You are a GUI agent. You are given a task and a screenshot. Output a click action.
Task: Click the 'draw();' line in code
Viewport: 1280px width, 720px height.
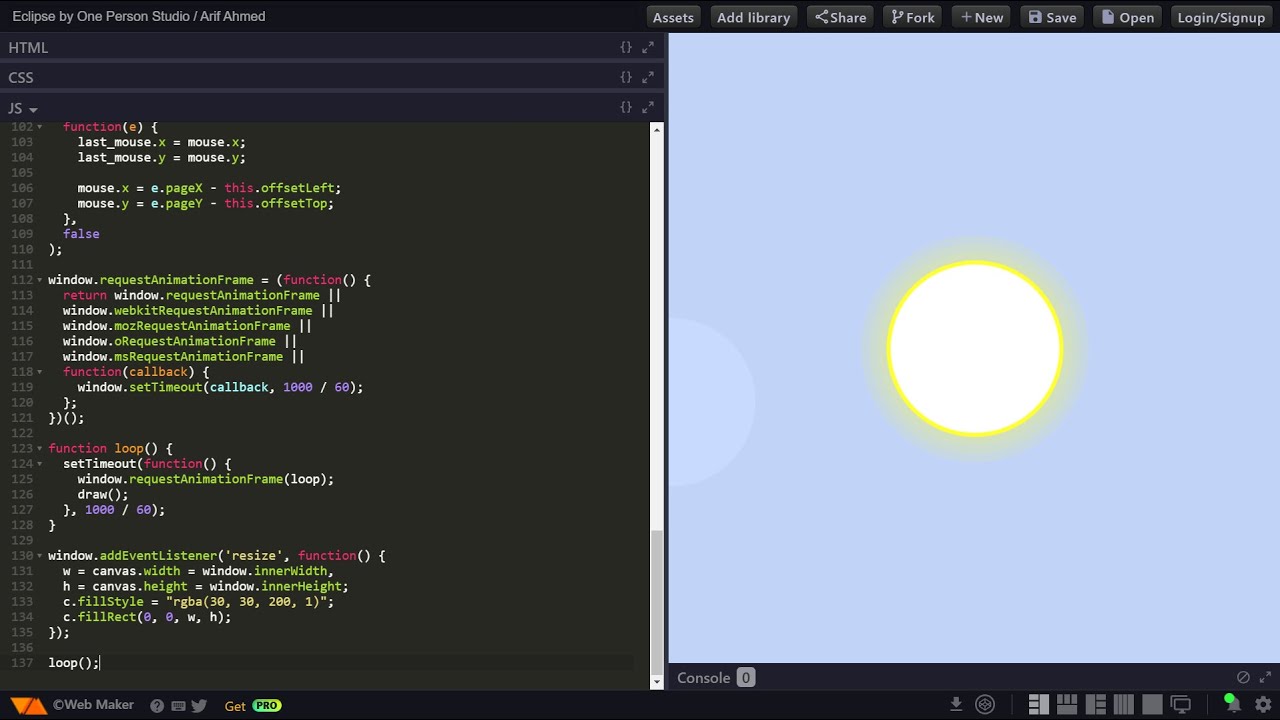pos(103,495)
